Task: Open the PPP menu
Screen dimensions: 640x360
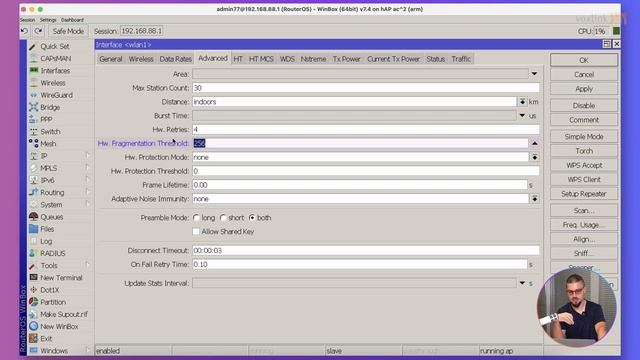Action: click(46, 120)
